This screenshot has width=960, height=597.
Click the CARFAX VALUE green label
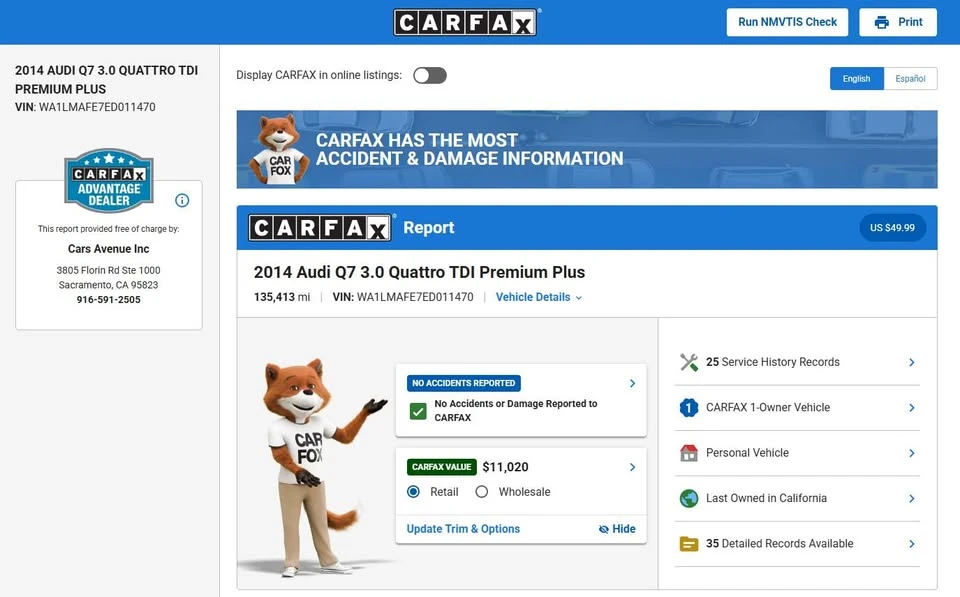coord(441,467)
